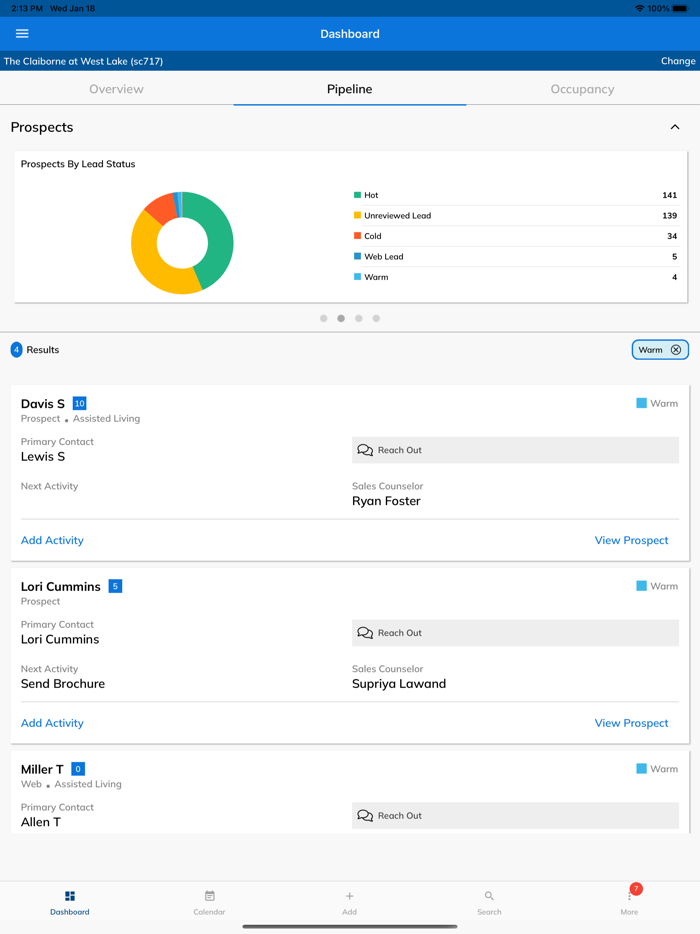Tap Reach Out for Davis S
Viewport: 700px width, 934px height.
[x=516, y=450]
